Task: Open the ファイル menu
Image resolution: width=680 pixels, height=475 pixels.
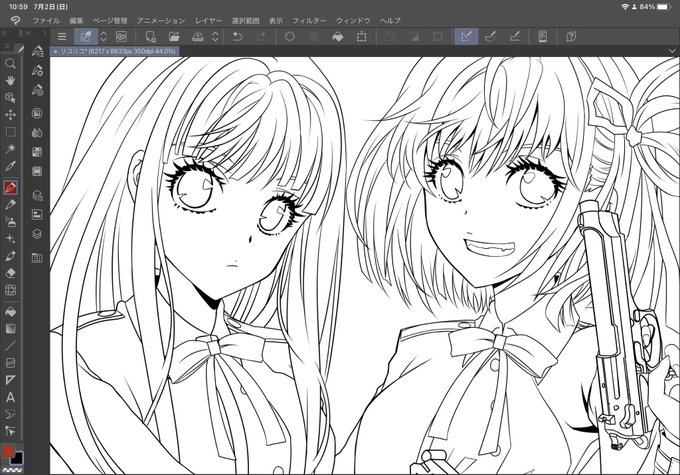Action: pos(46,20)
